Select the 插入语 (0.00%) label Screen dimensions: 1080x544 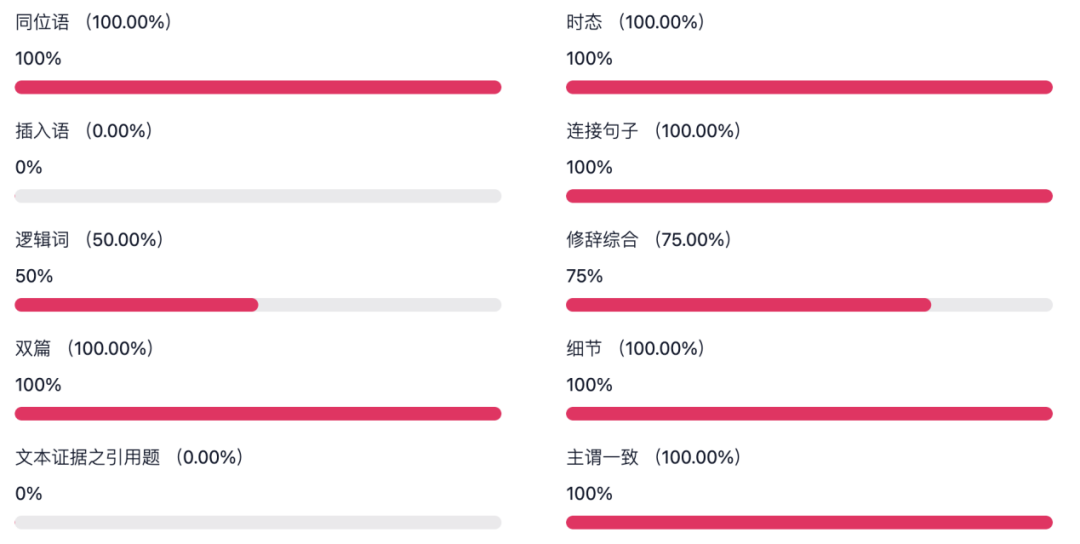click(x=84, y=131)
